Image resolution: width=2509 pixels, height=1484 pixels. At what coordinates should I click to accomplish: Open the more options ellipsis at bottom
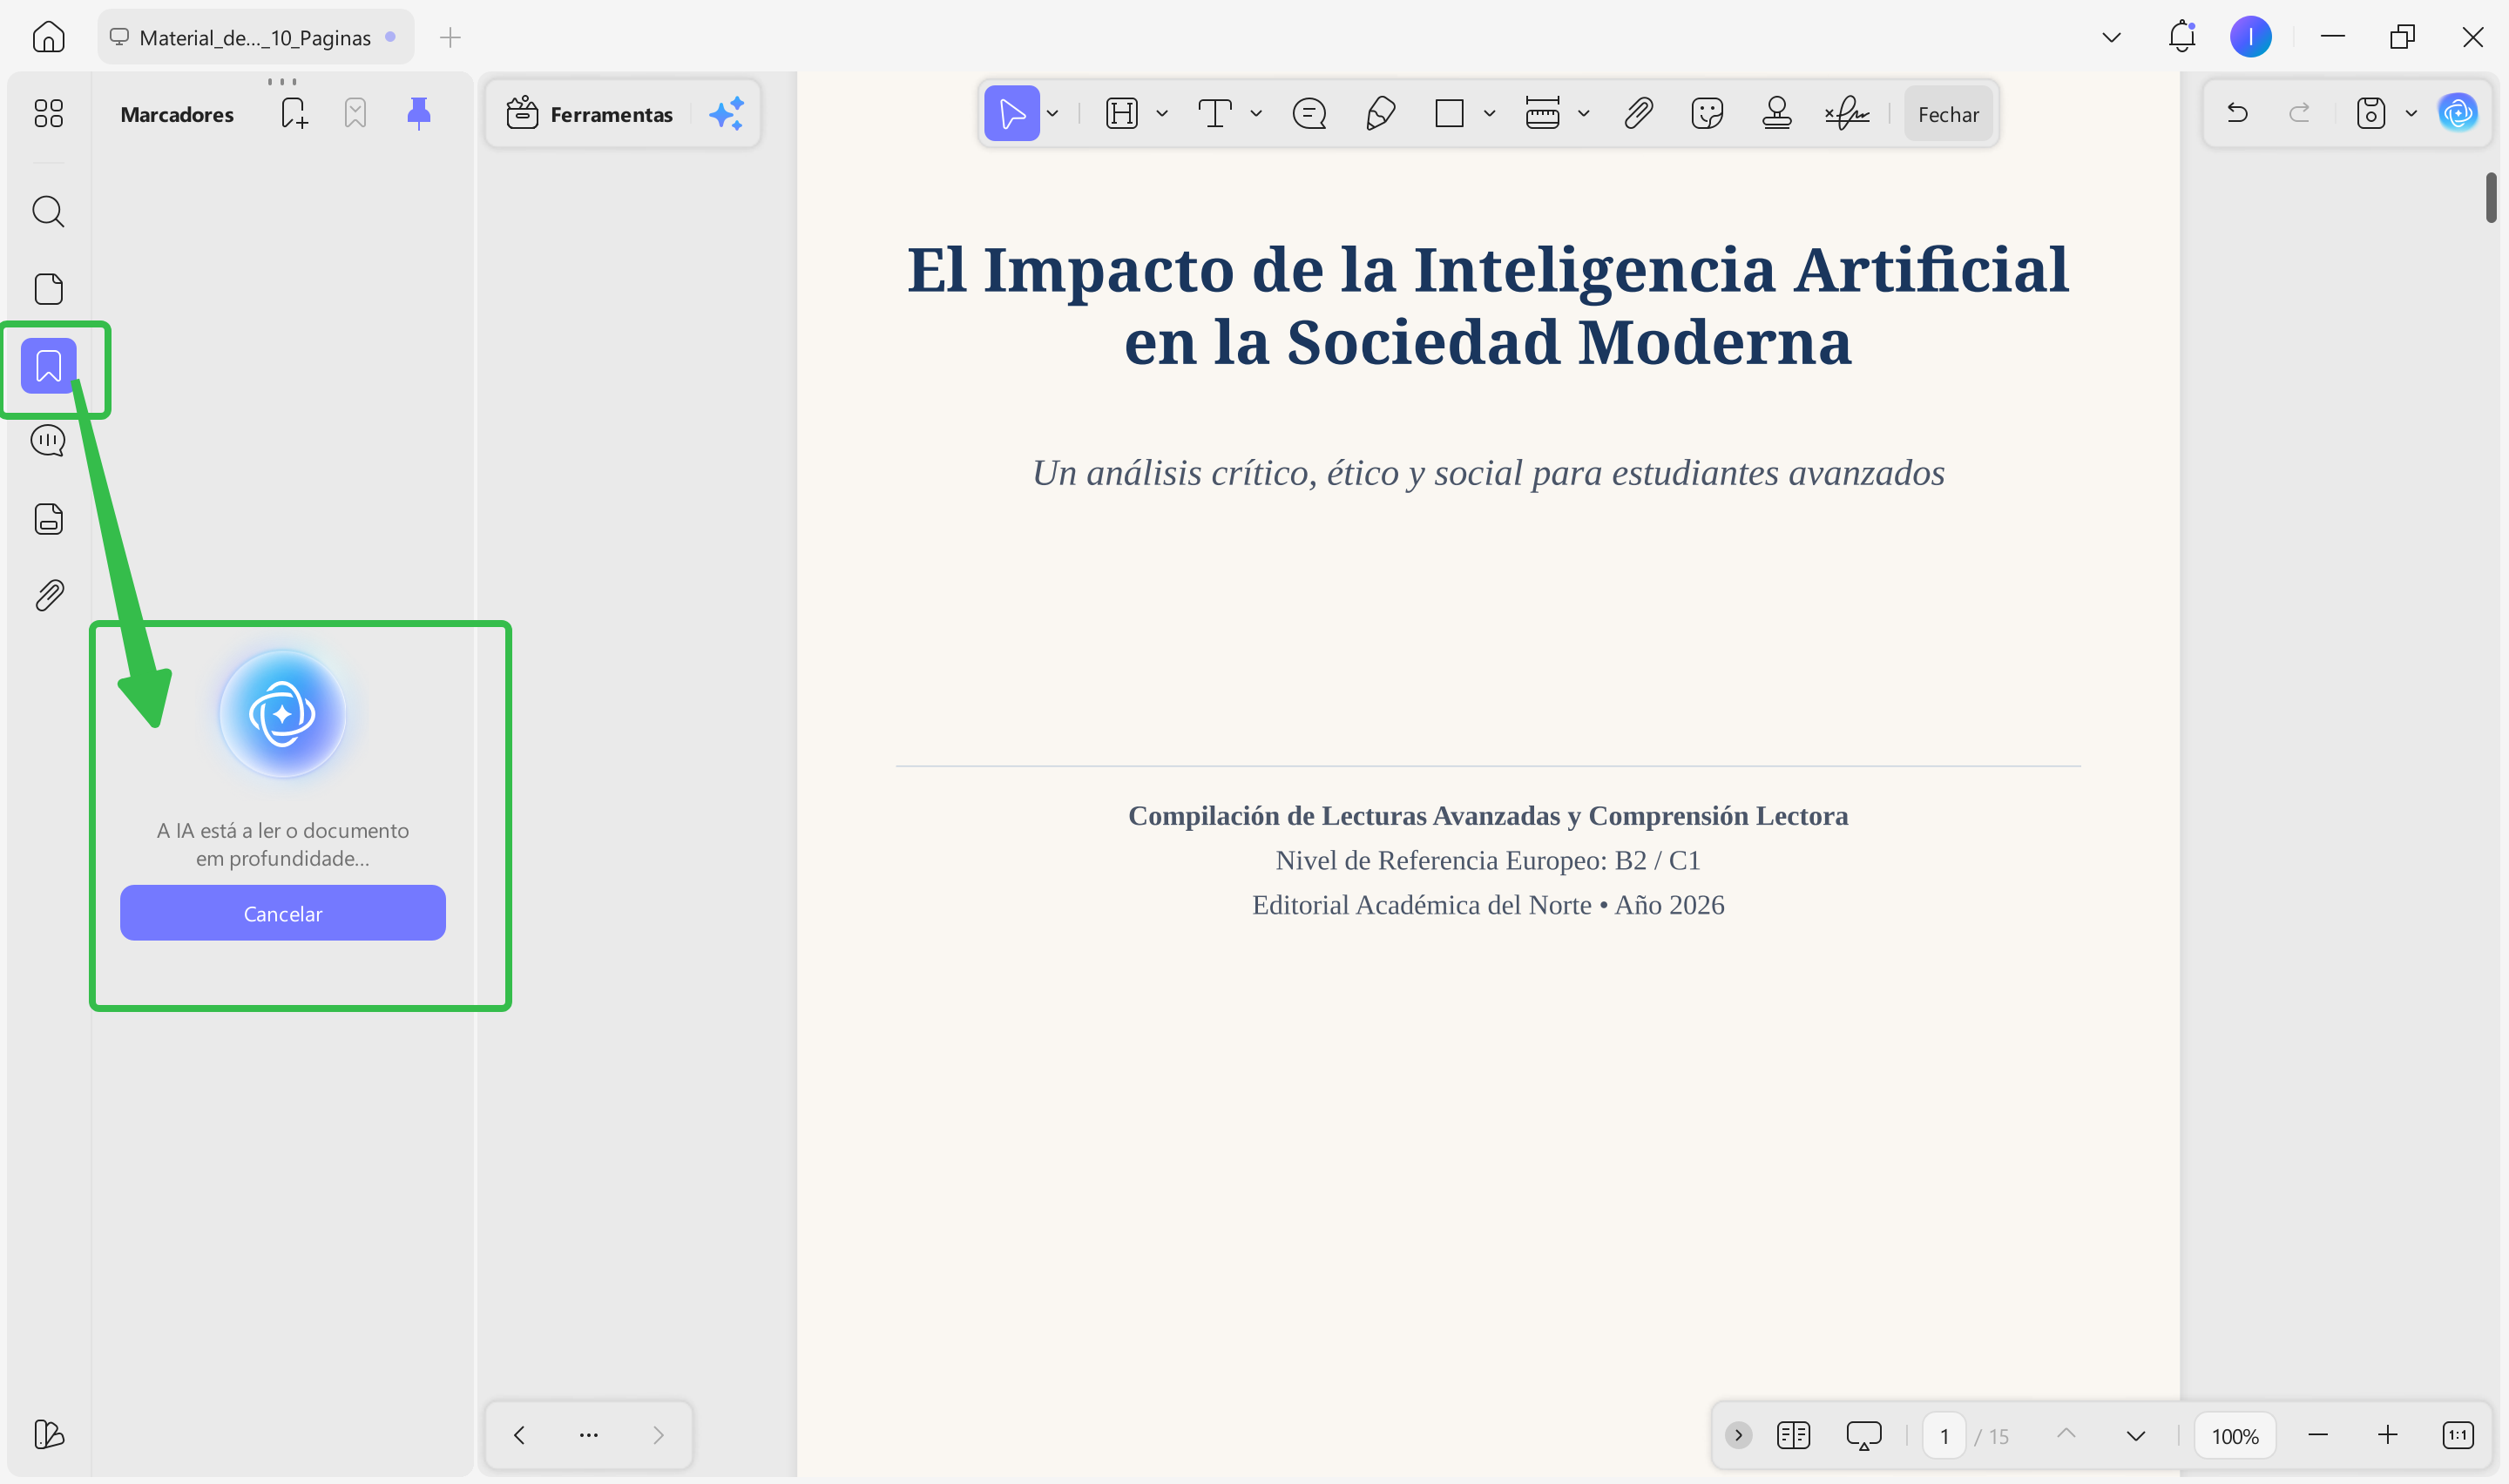(x=588, y=1435)
